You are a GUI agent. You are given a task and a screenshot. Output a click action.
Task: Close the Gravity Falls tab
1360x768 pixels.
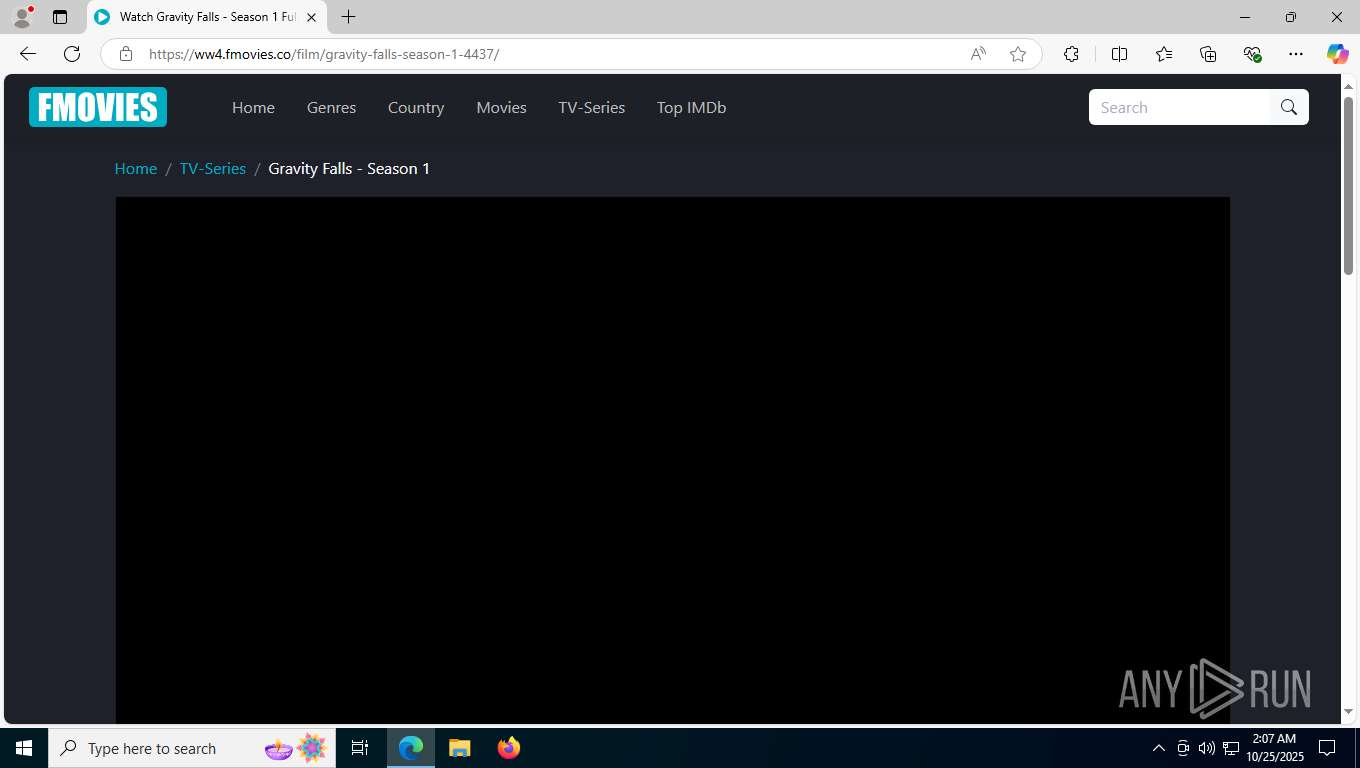(x=311, y=17)
